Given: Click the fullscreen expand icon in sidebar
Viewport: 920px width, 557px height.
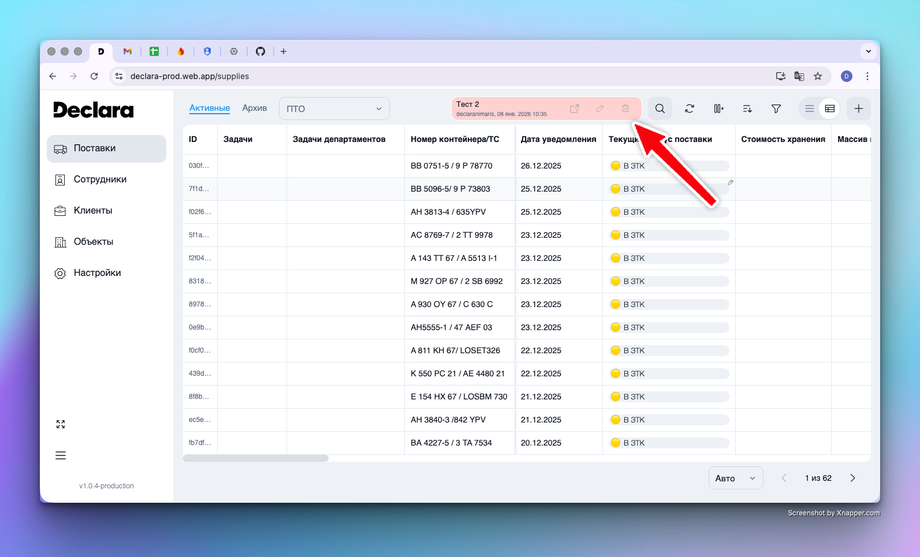Looking at the screenshot, I should click(60, 424).
